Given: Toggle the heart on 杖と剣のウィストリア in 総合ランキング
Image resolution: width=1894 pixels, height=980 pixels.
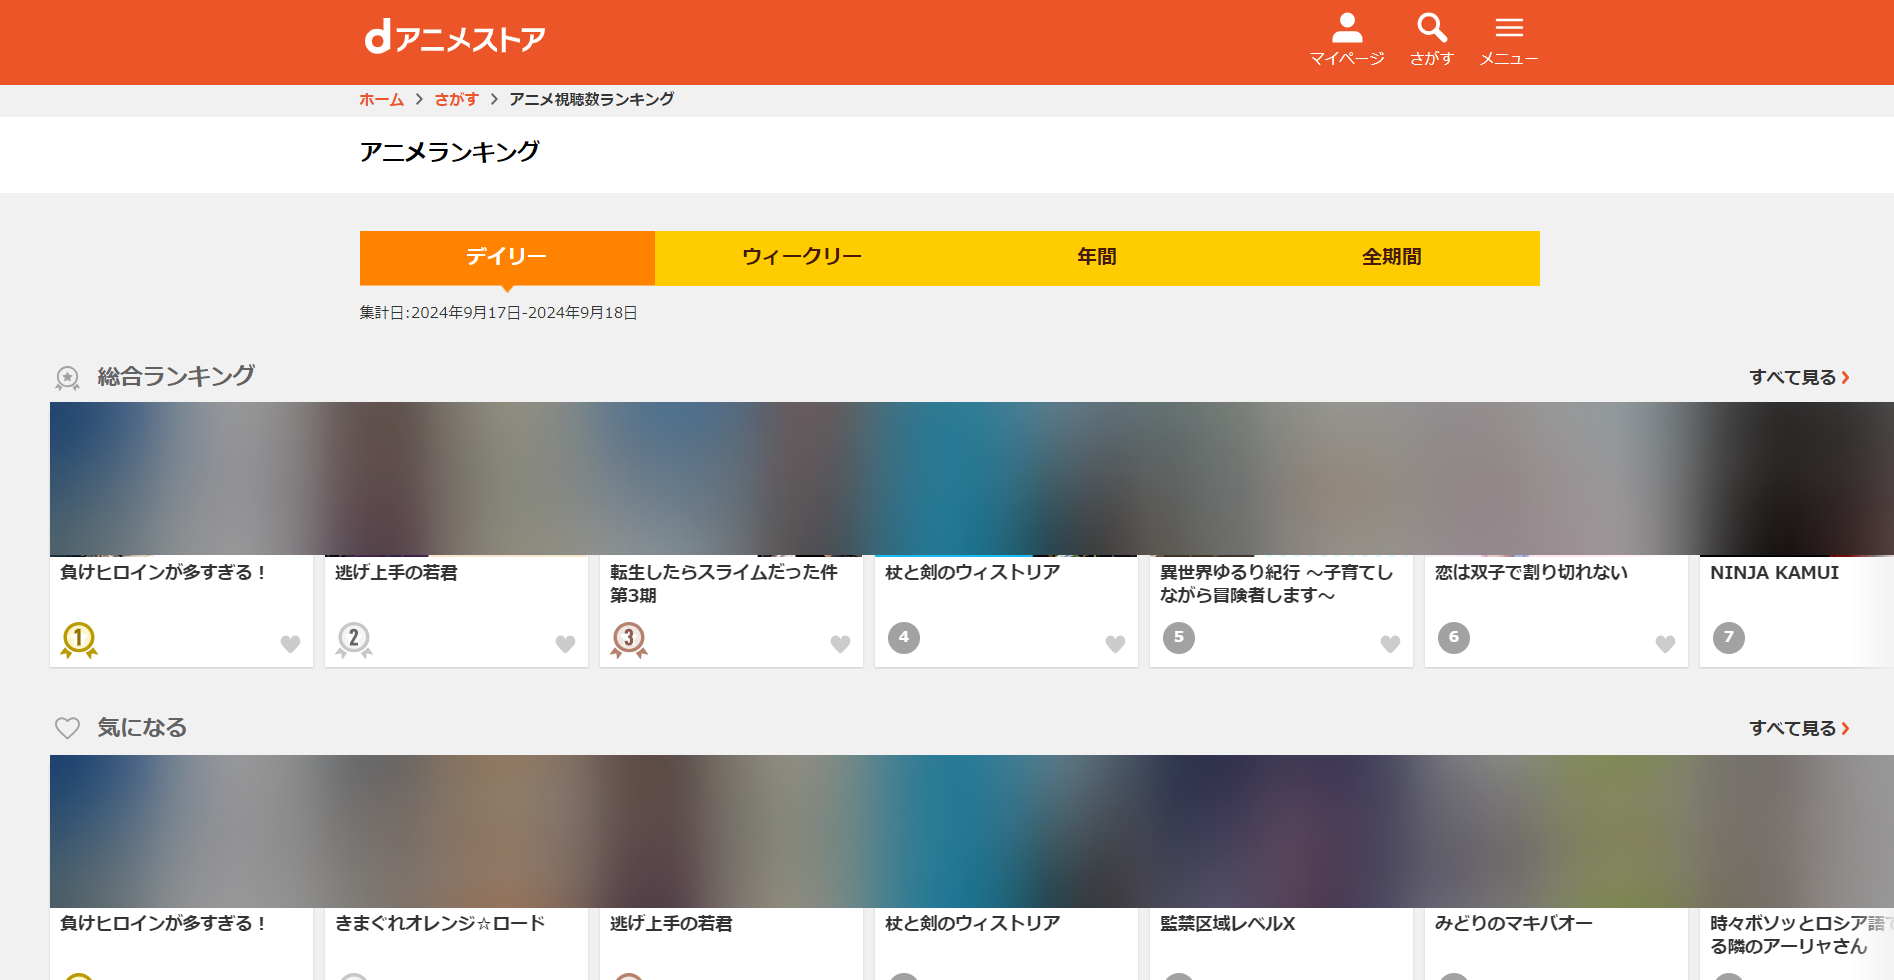Looking at the screenshot, I should coord(1115,644).
